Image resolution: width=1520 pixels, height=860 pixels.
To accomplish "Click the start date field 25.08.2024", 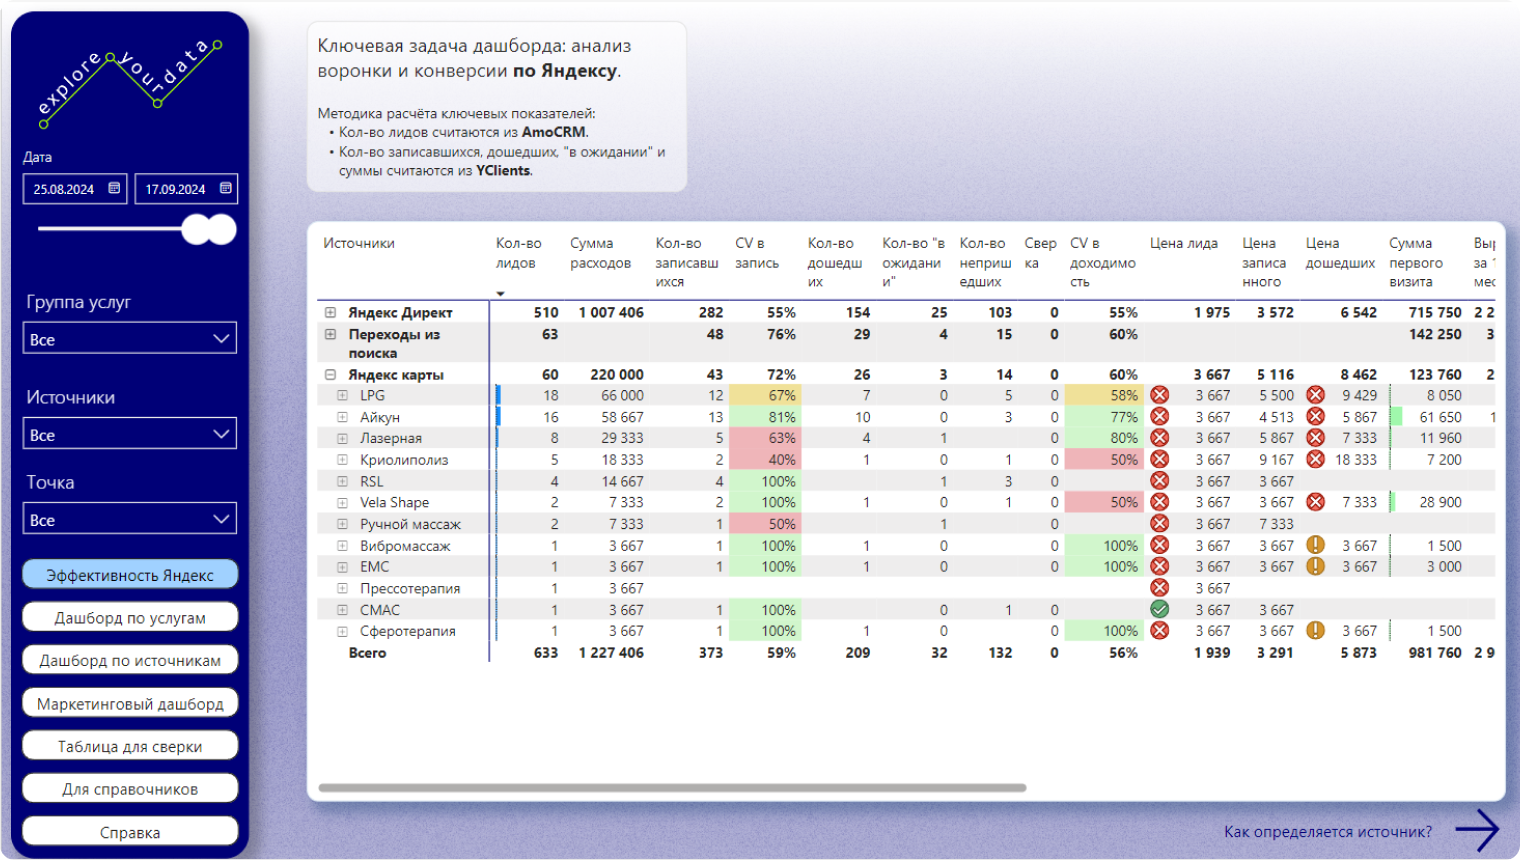I will pyautogui.click(x=75, y=189).
